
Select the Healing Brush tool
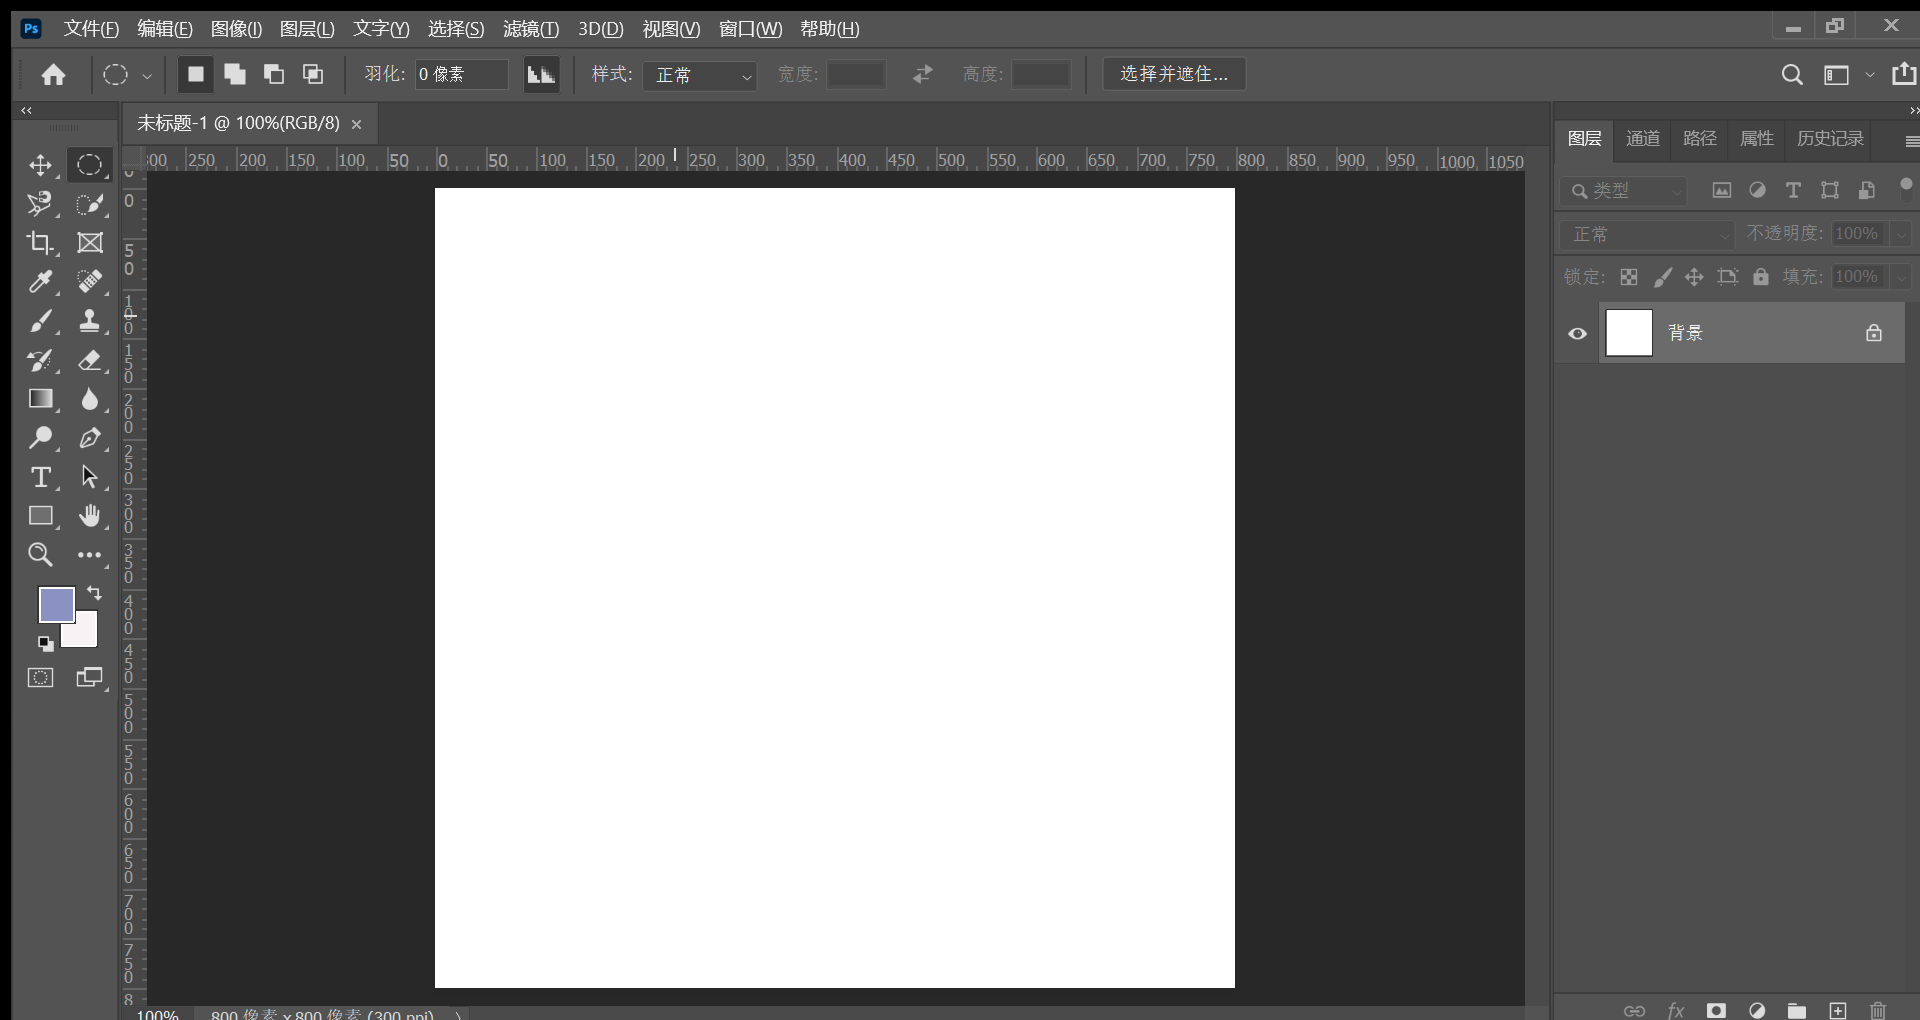(90, 282)
